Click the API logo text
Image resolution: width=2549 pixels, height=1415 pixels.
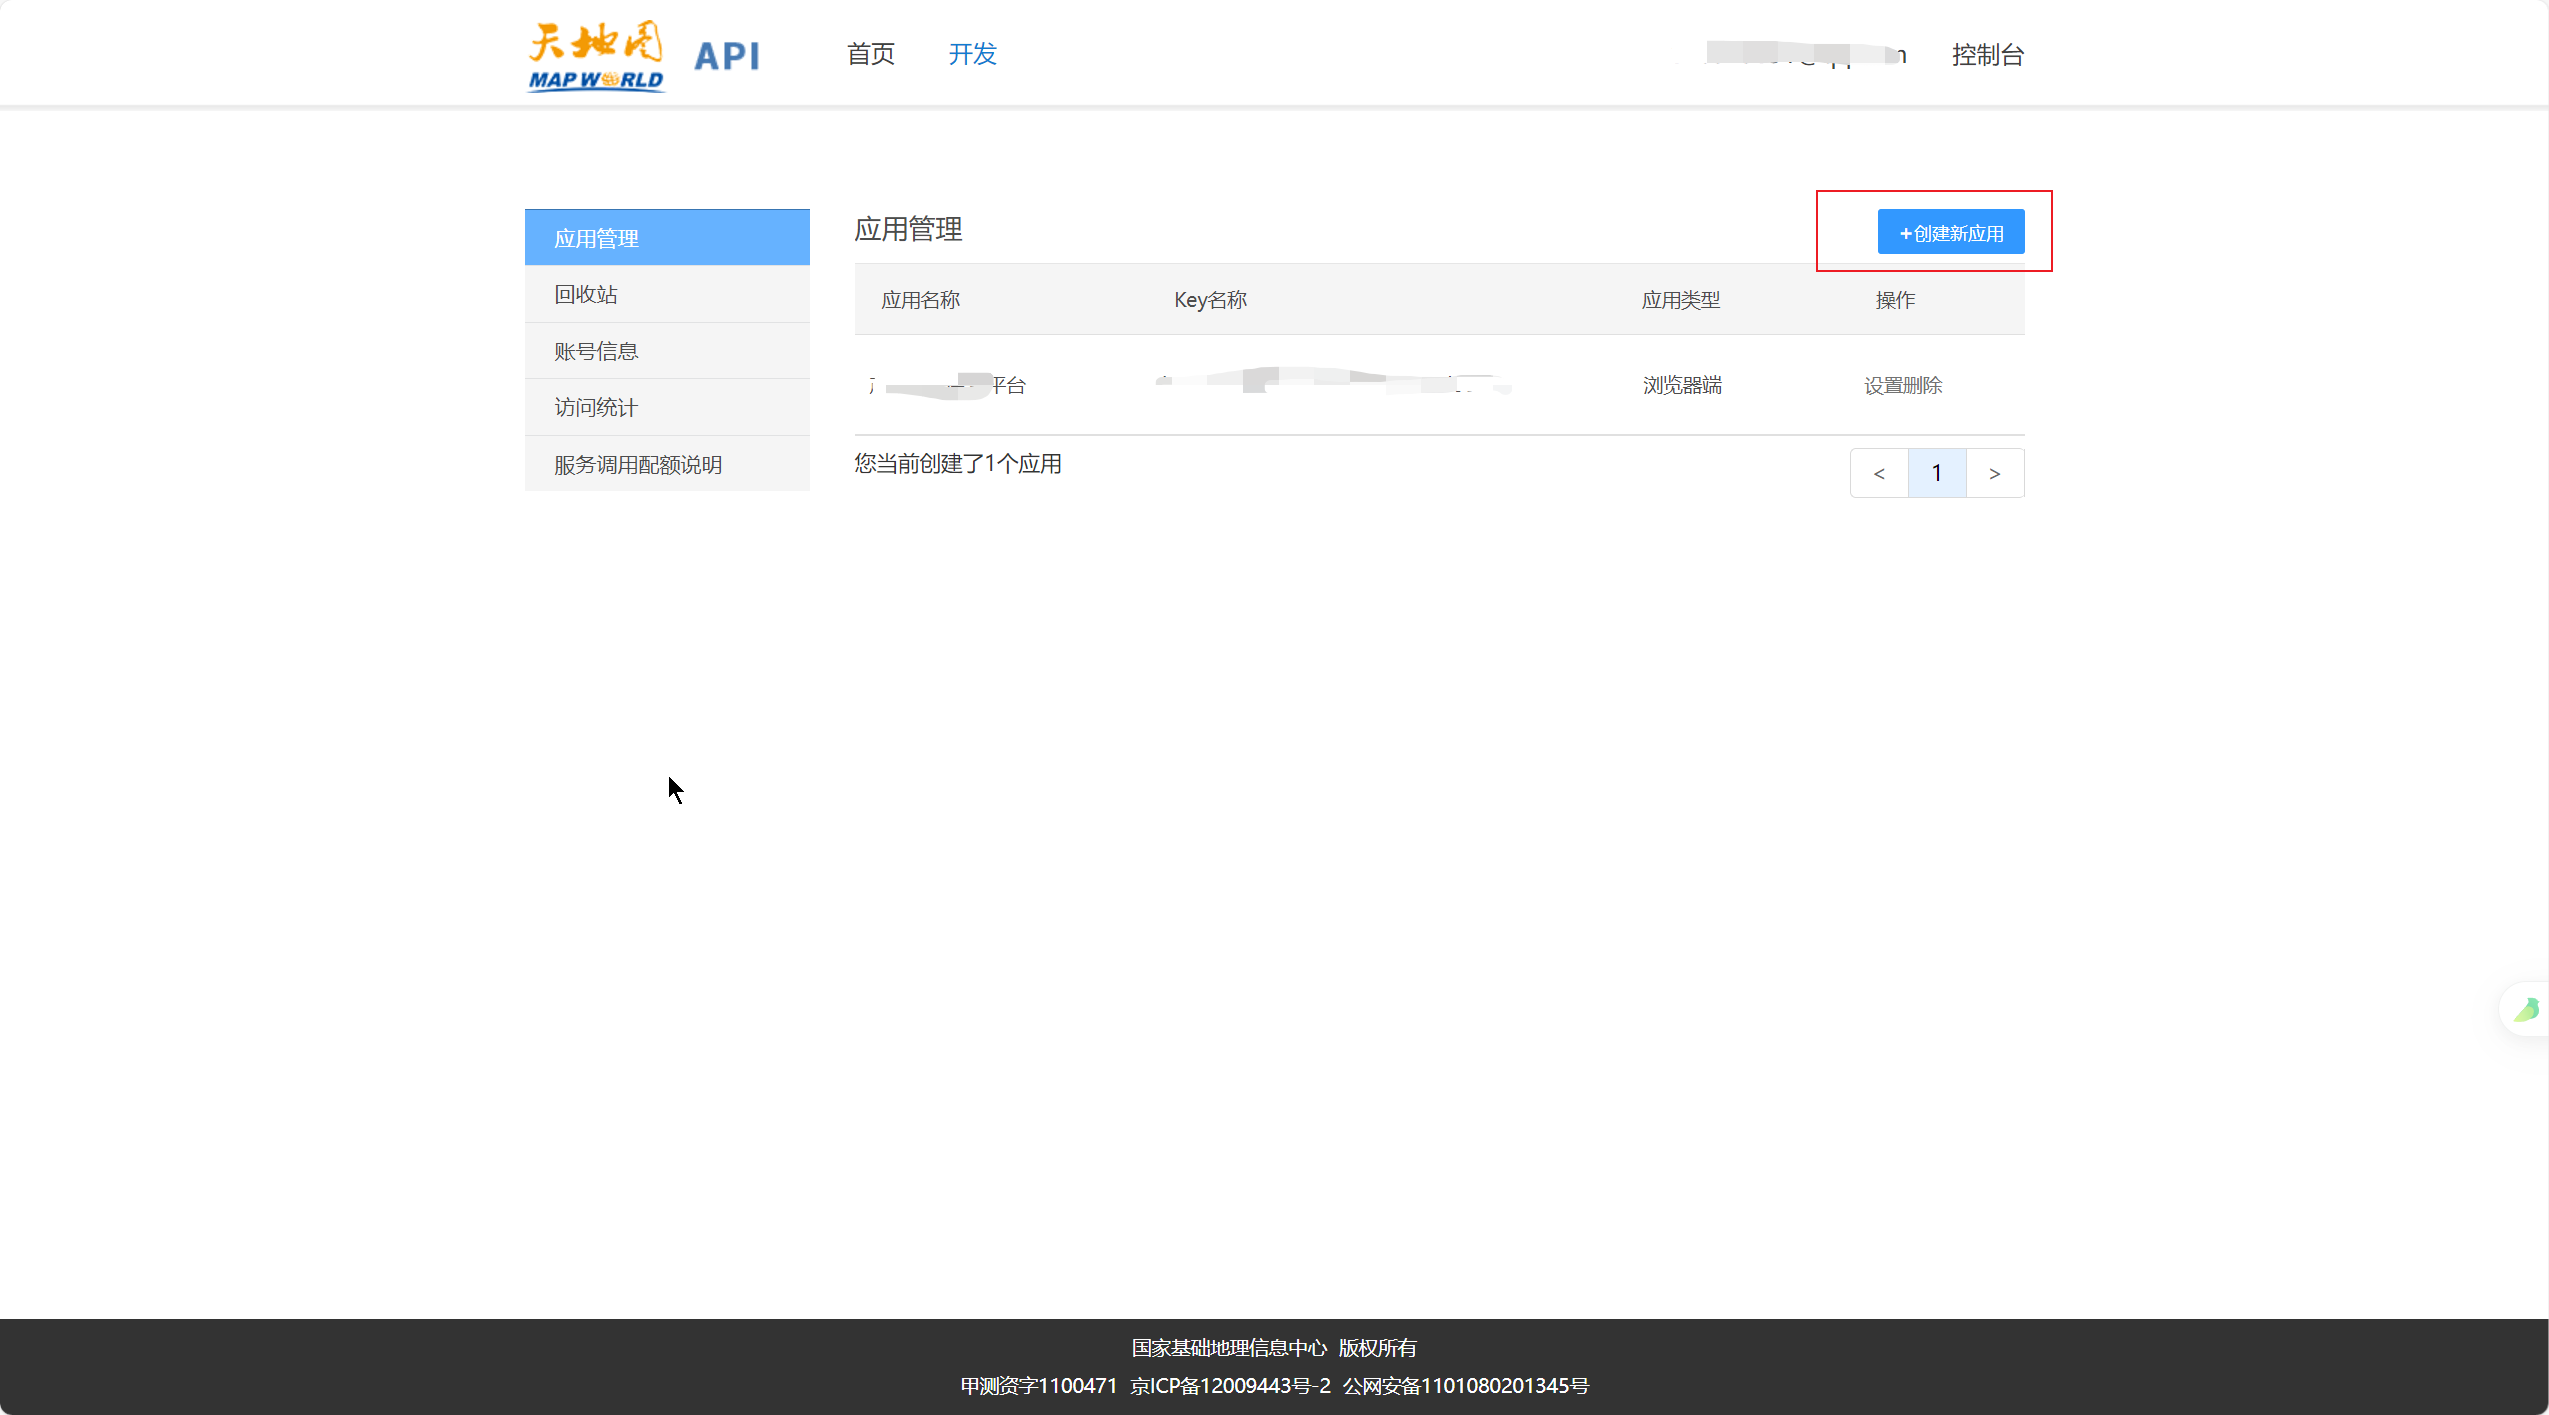[727, 56]
